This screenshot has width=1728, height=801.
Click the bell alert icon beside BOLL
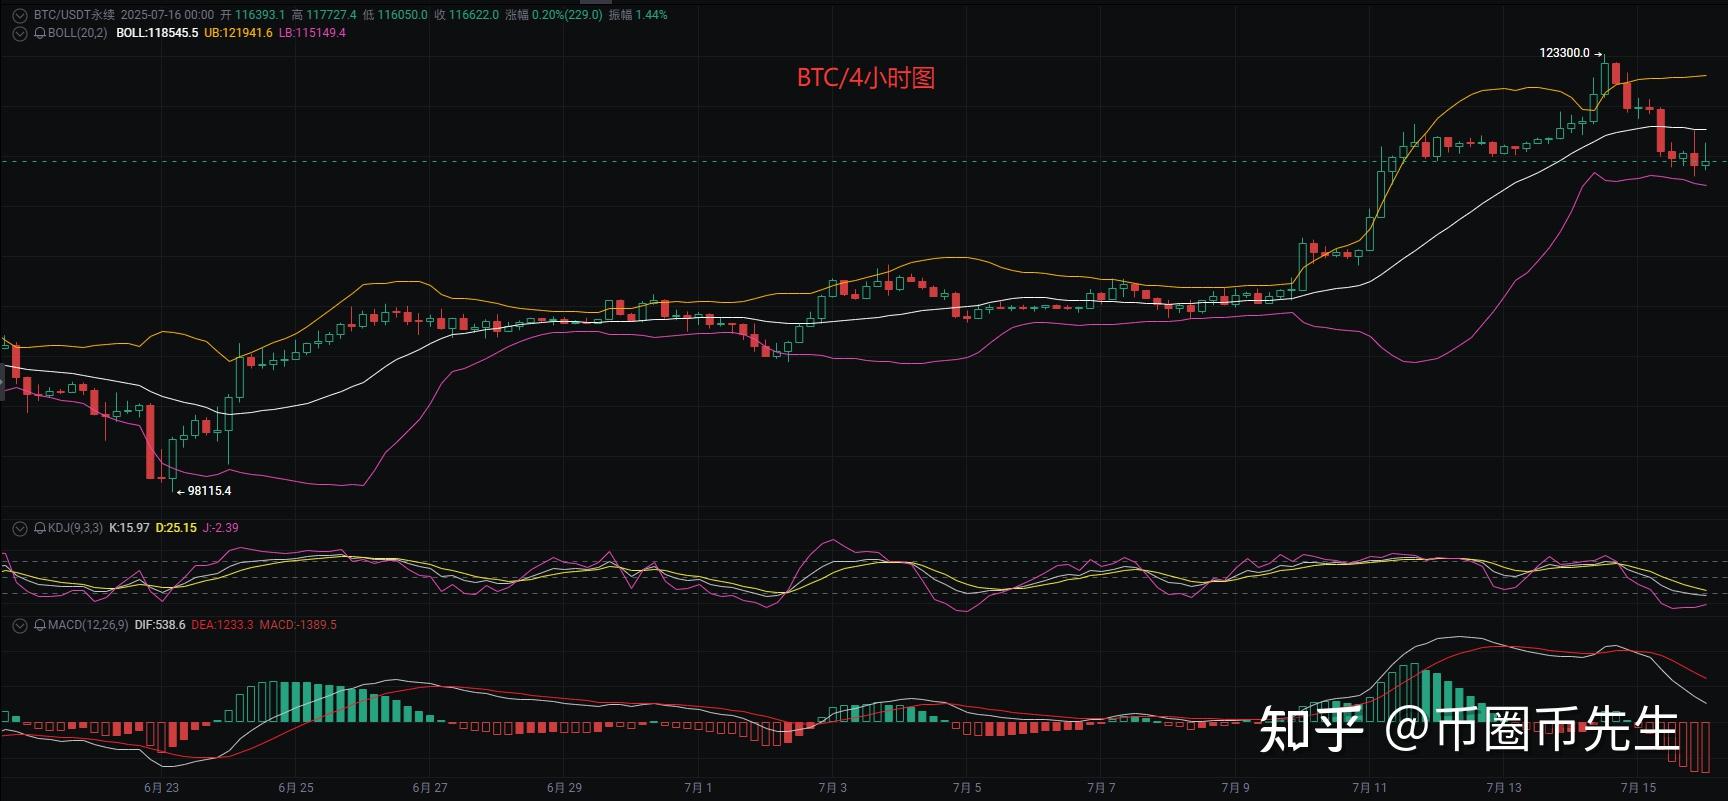40,33
